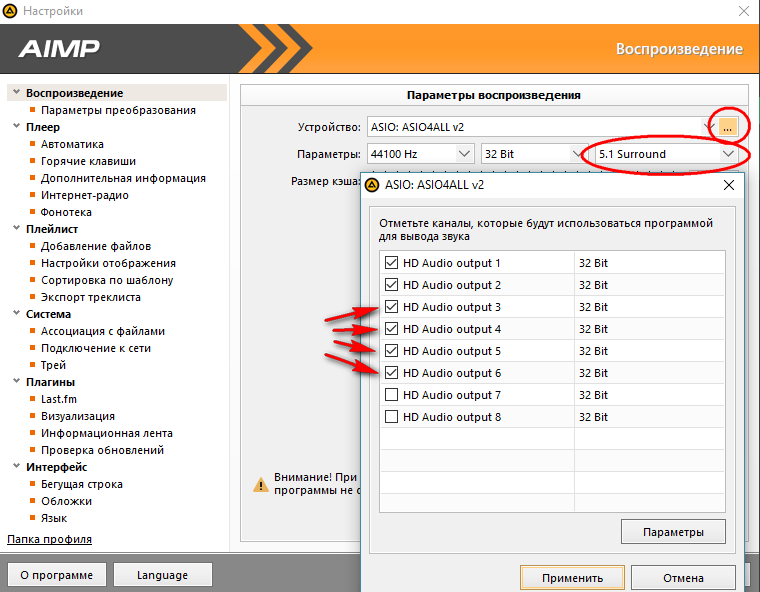Open Горячие клавиши settings page
The image size is (760, 592).
coord(88,161)
